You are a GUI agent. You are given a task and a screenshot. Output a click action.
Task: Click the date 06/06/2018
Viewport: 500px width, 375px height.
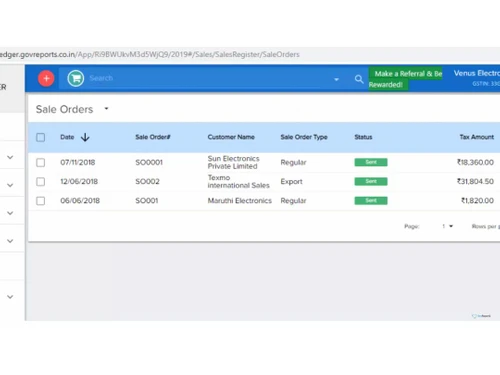tap(80, 201)
